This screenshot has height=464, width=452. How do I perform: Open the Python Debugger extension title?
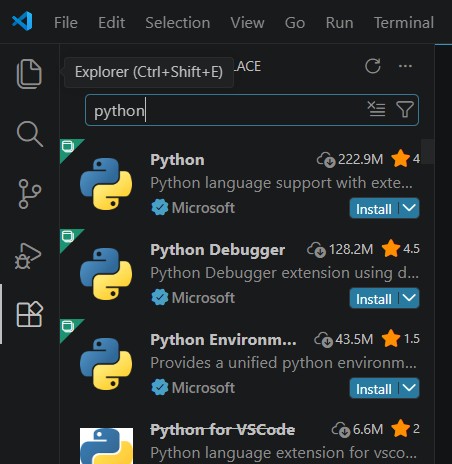217,250
